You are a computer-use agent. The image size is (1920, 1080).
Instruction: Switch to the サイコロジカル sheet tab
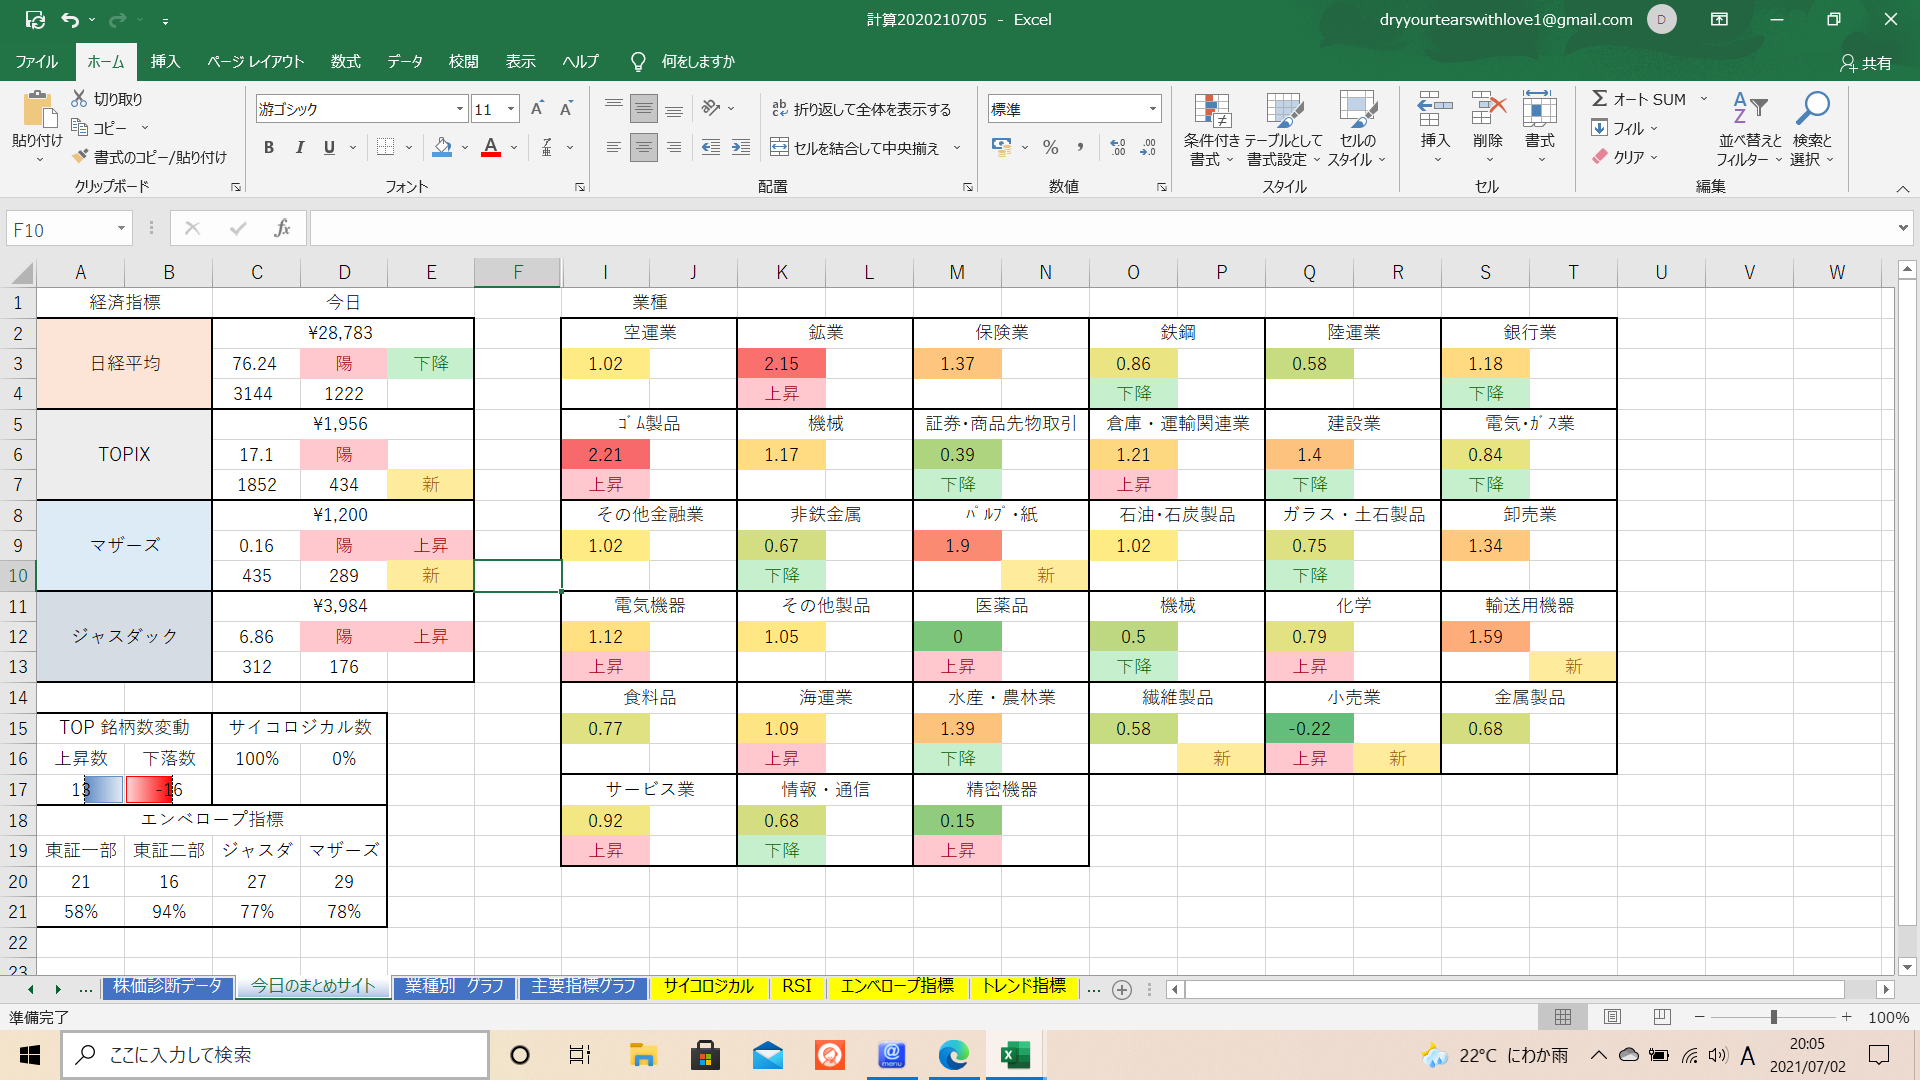pyautogui.click(x=708, y=987)
